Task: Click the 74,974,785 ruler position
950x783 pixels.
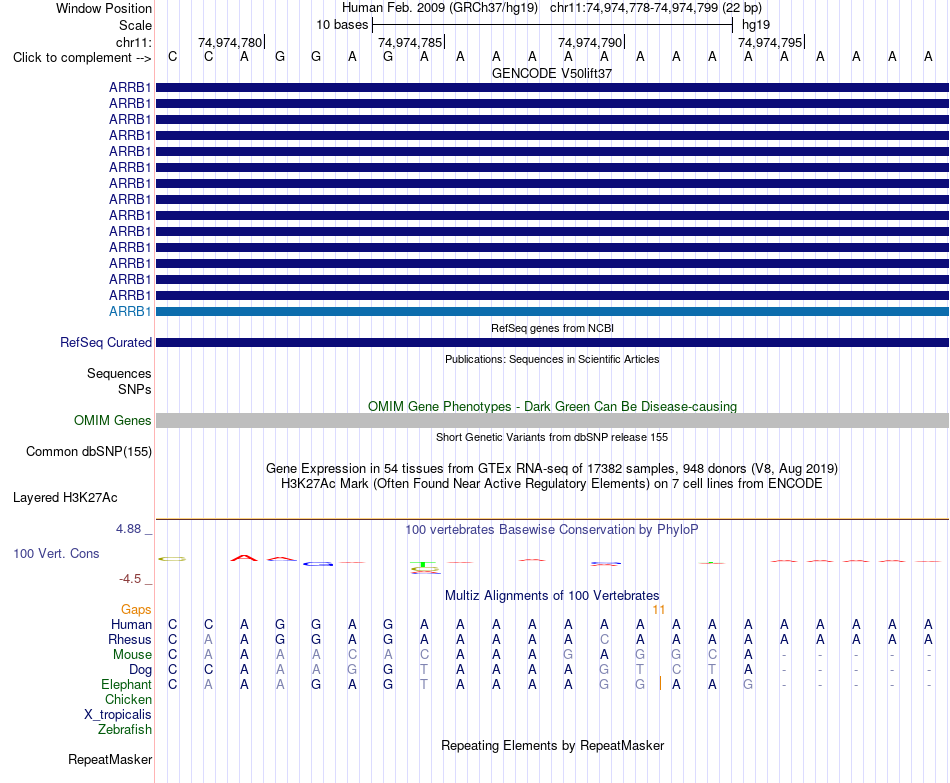Action: coord(410,42)
